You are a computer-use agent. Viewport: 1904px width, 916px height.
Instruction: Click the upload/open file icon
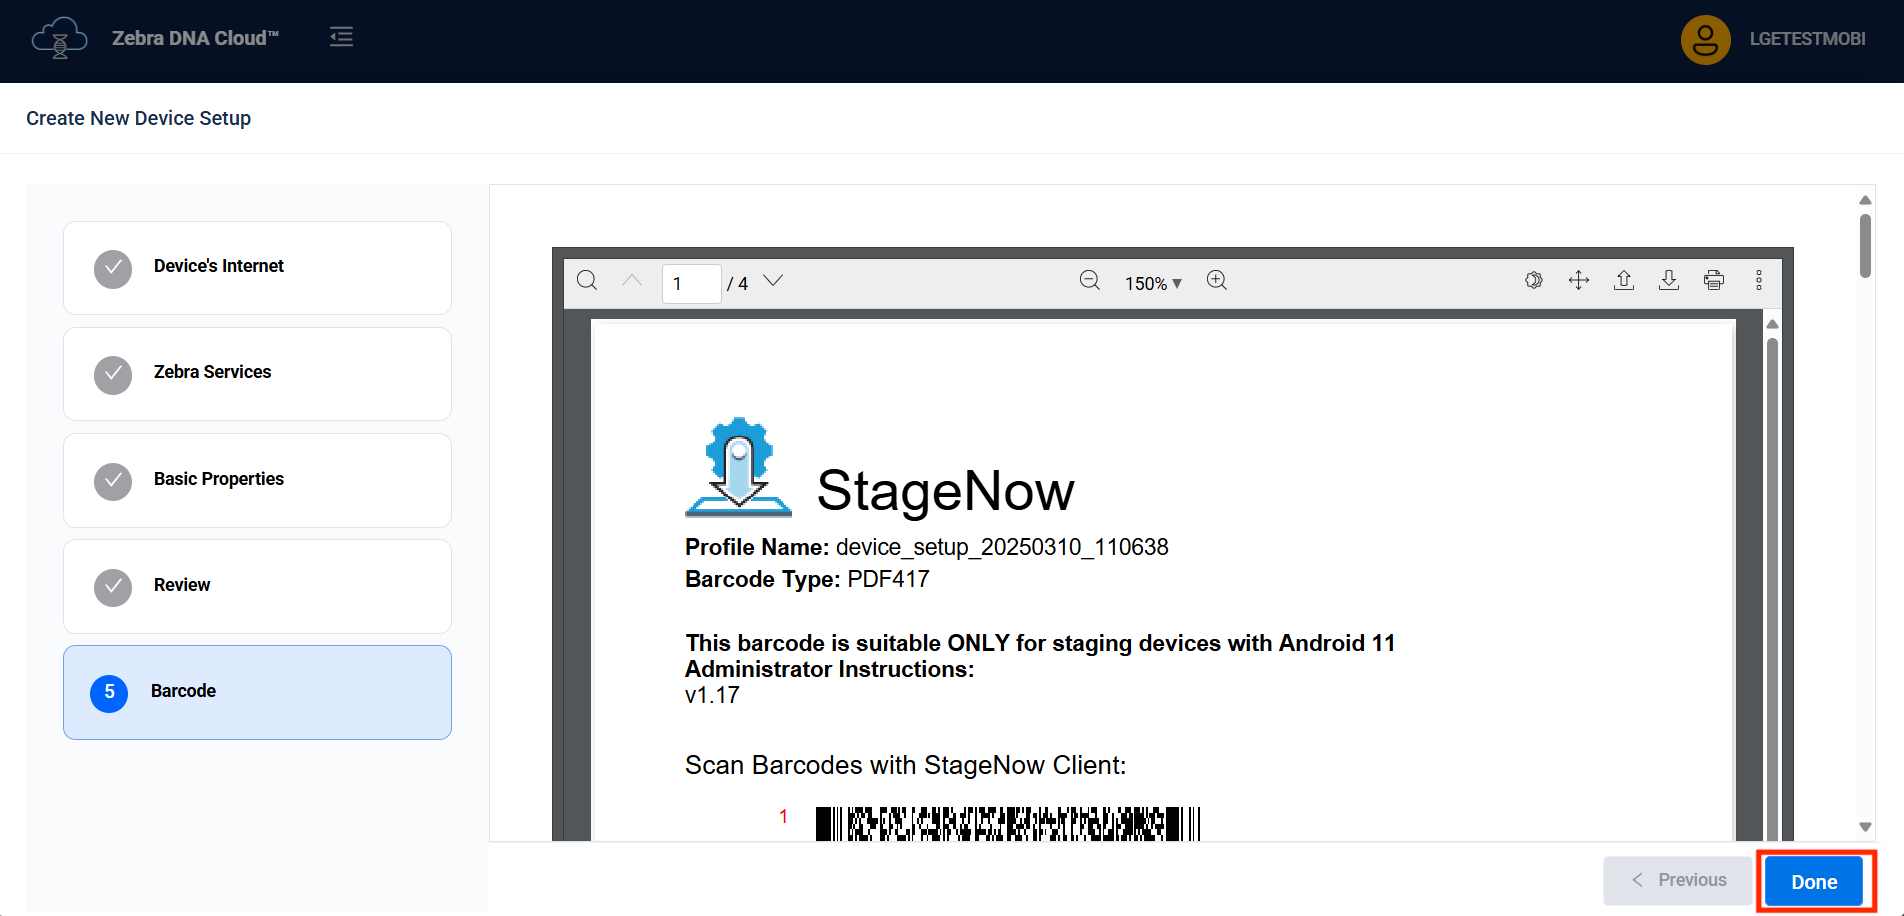click(x=1624, y=281)
